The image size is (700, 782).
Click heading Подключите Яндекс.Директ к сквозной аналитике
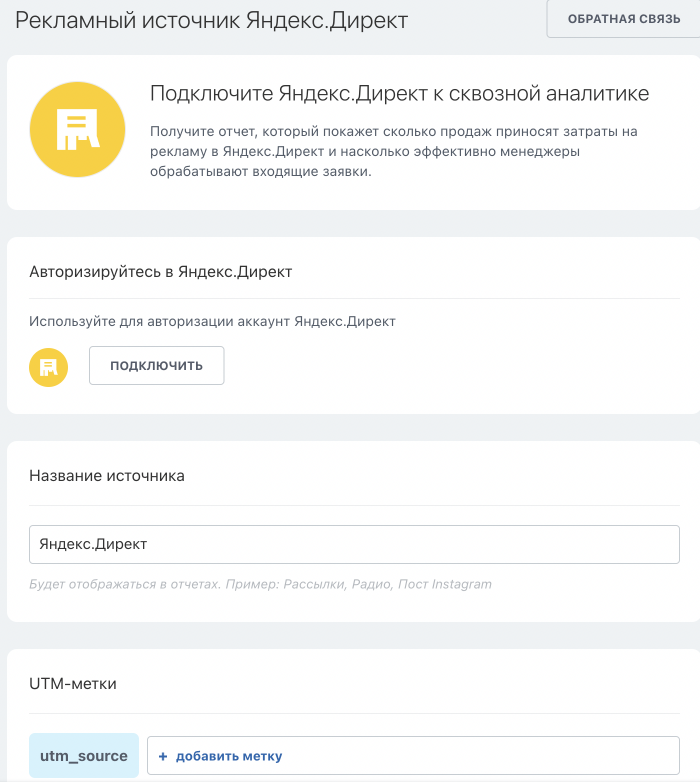399,94
